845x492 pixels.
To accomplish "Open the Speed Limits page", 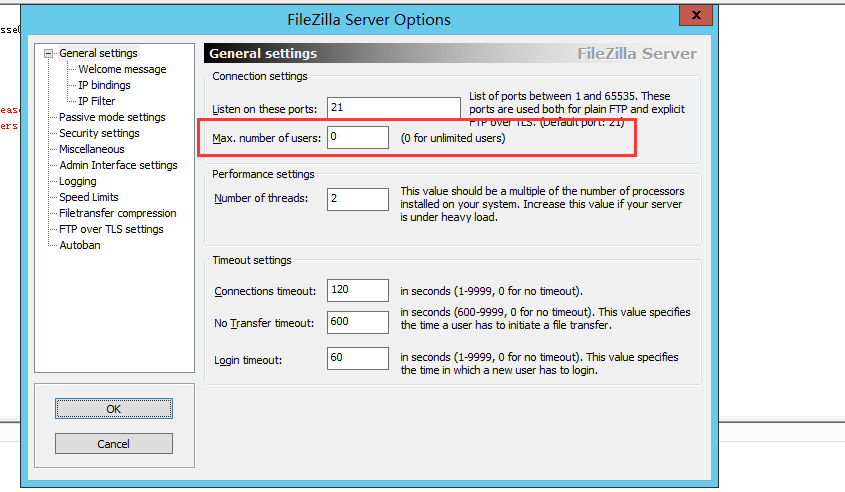I will (x=88, y=197).
